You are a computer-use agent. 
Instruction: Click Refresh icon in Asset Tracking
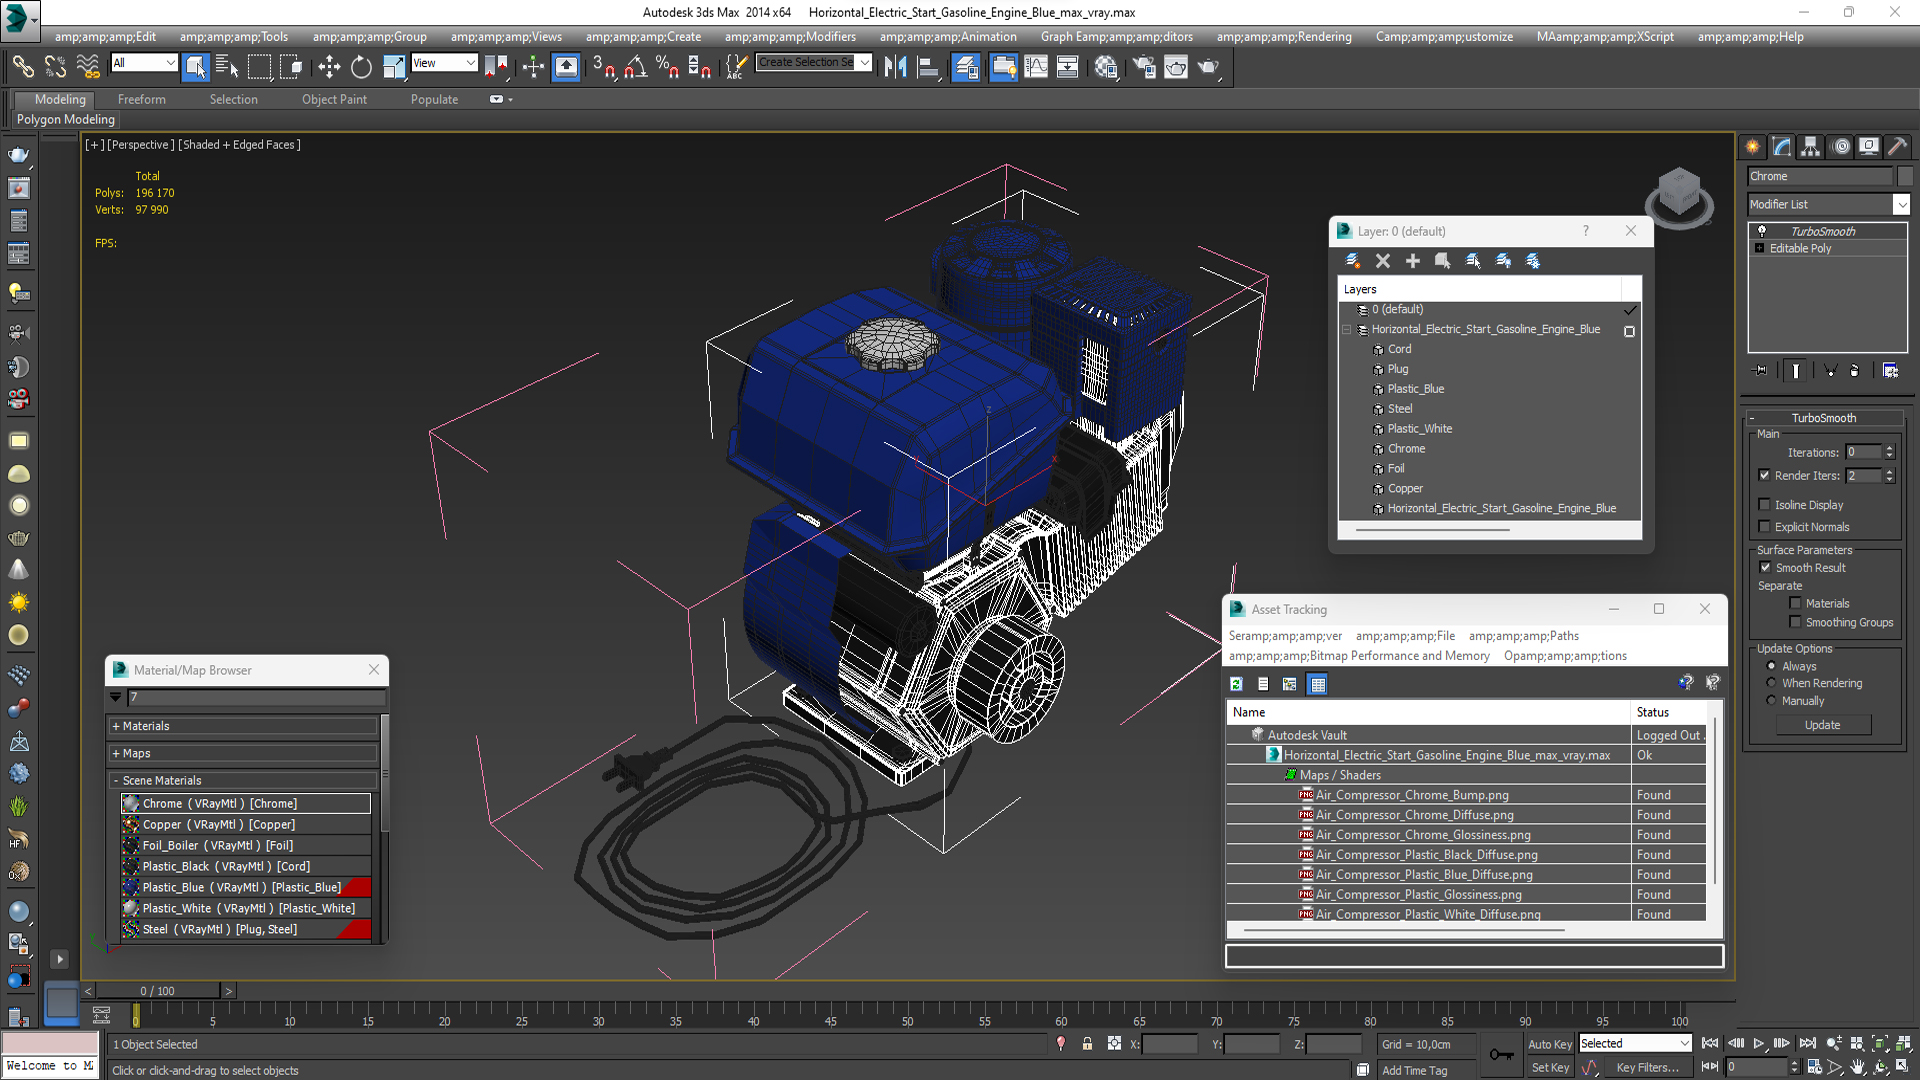(x=1237, y=684)
